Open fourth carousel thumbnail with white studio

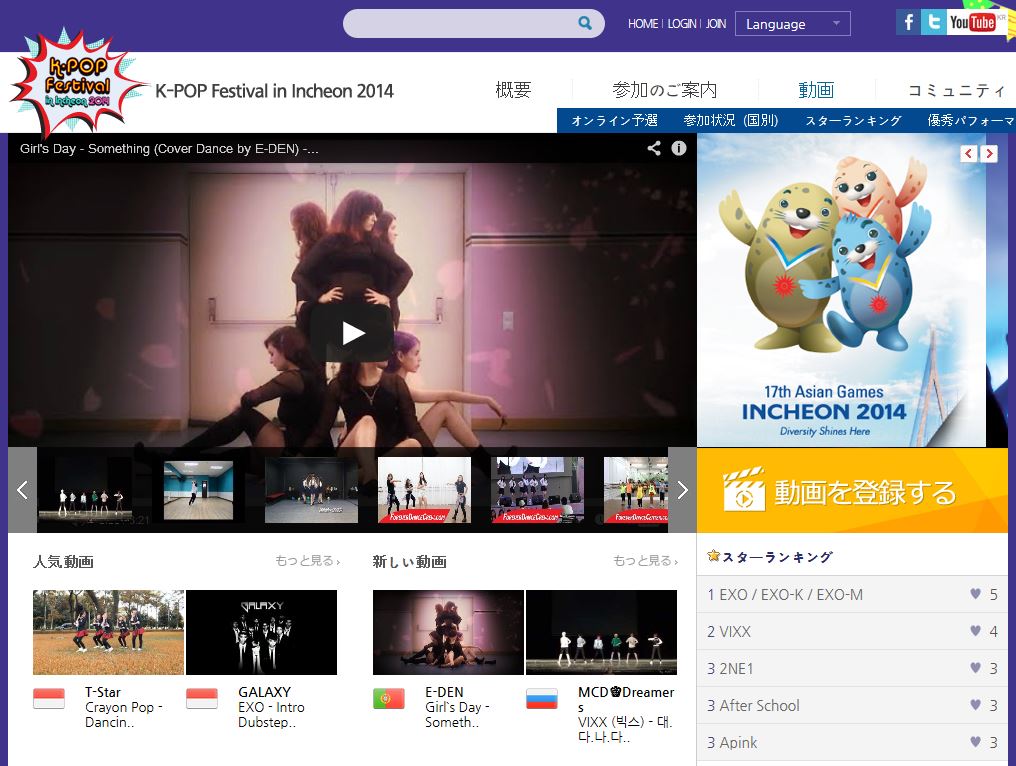point(424,490)
